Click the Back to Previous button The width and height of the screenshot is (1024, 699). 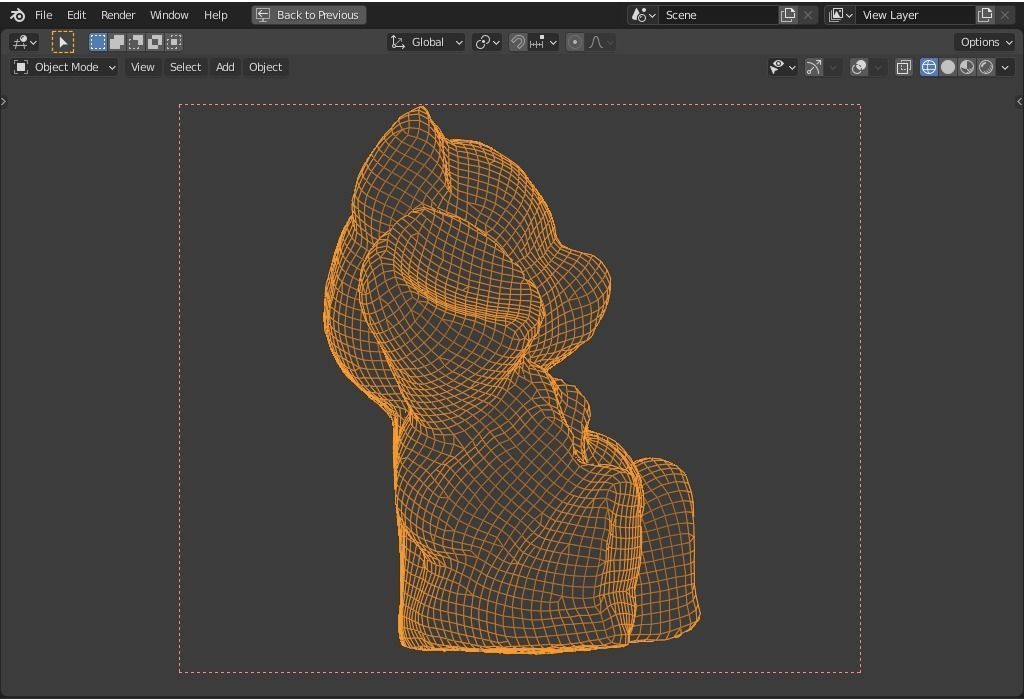309,15
